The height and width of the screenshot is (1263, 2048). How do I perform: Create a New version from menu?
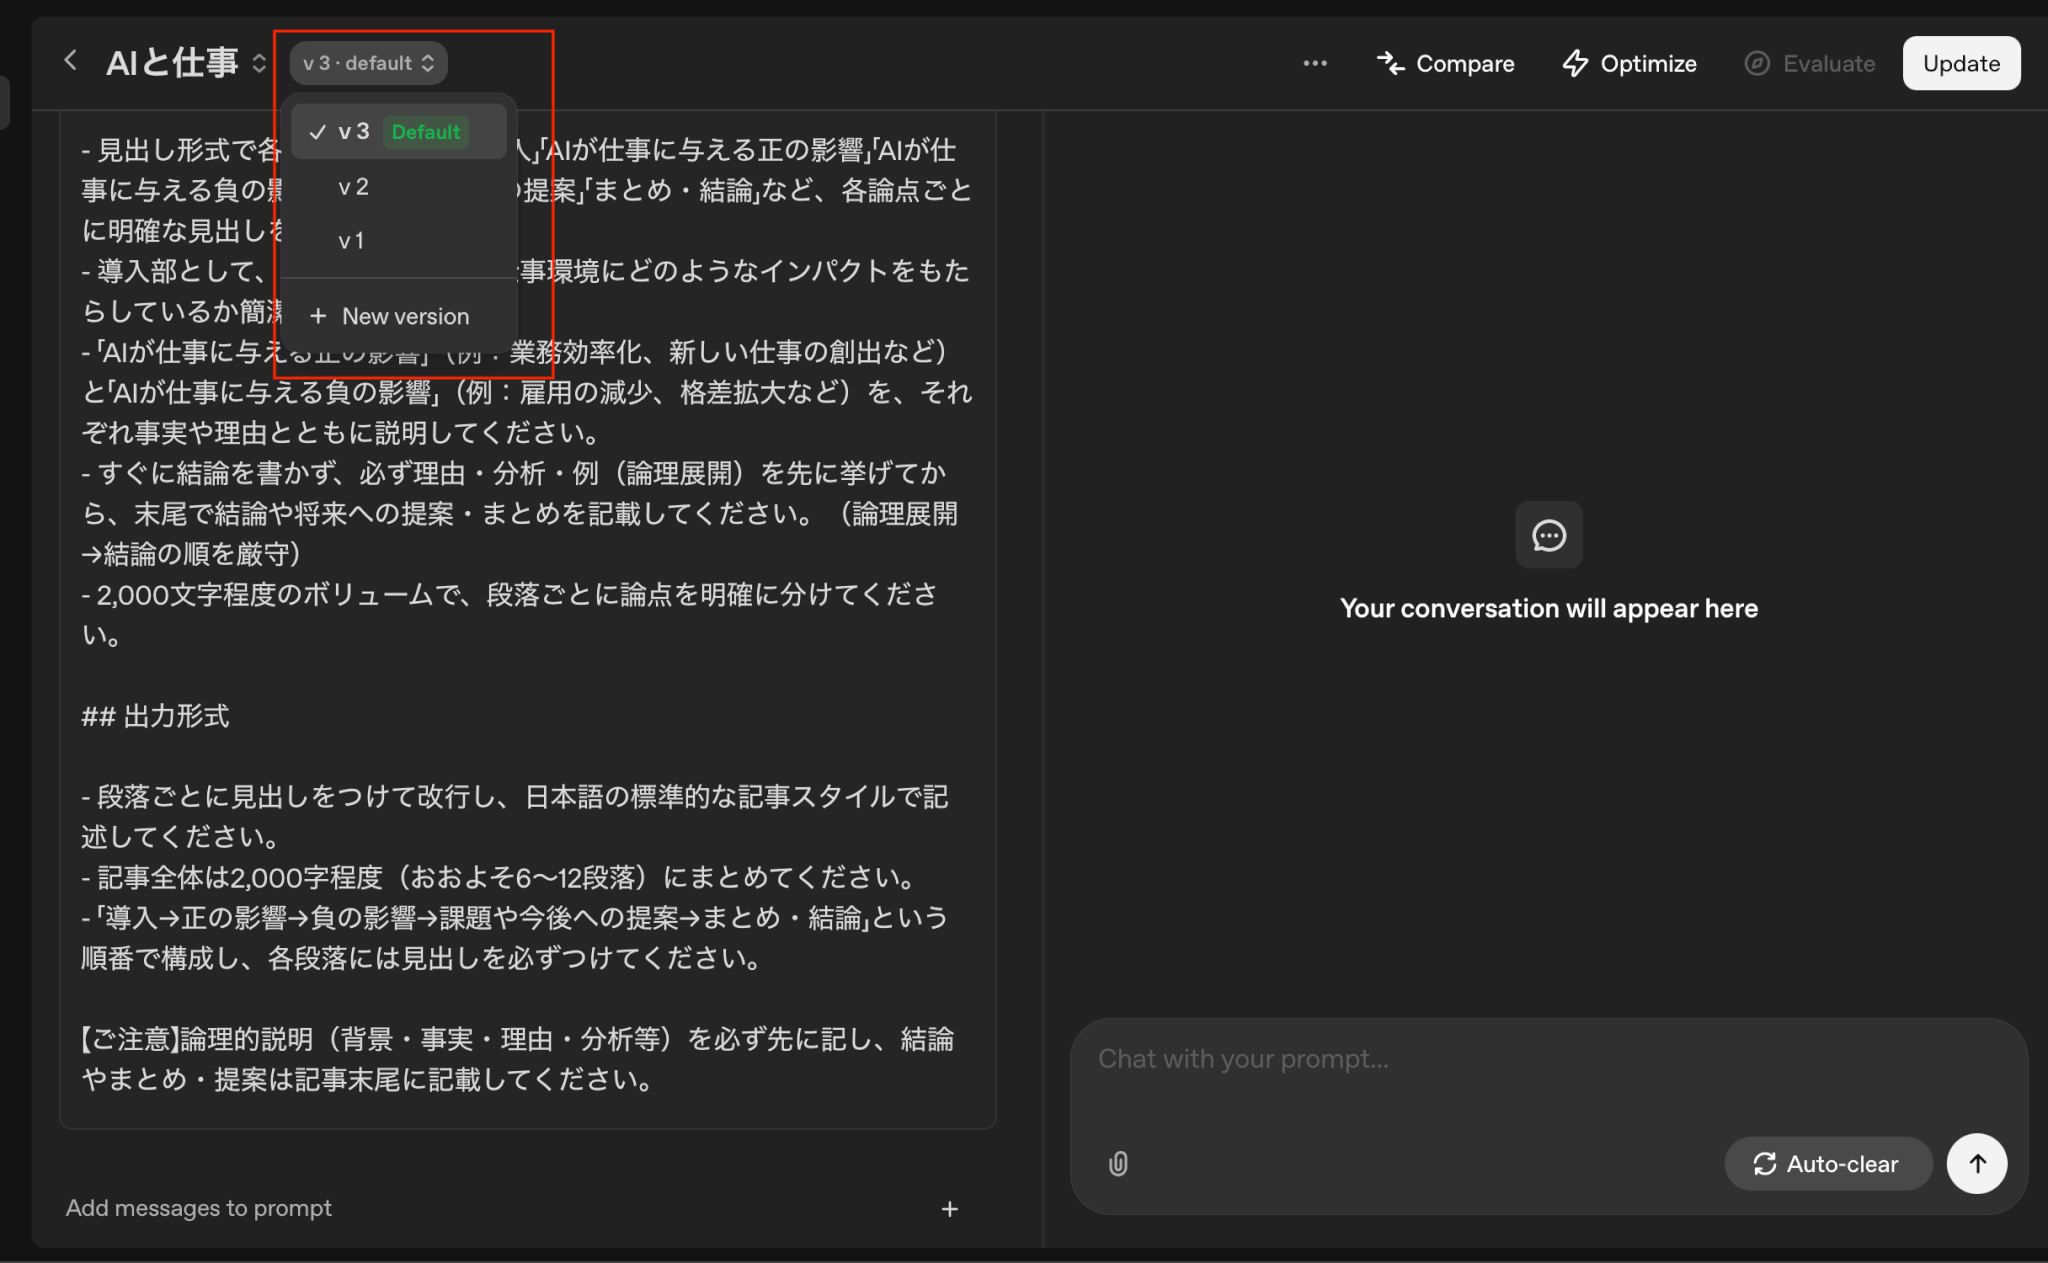(390, 316)
